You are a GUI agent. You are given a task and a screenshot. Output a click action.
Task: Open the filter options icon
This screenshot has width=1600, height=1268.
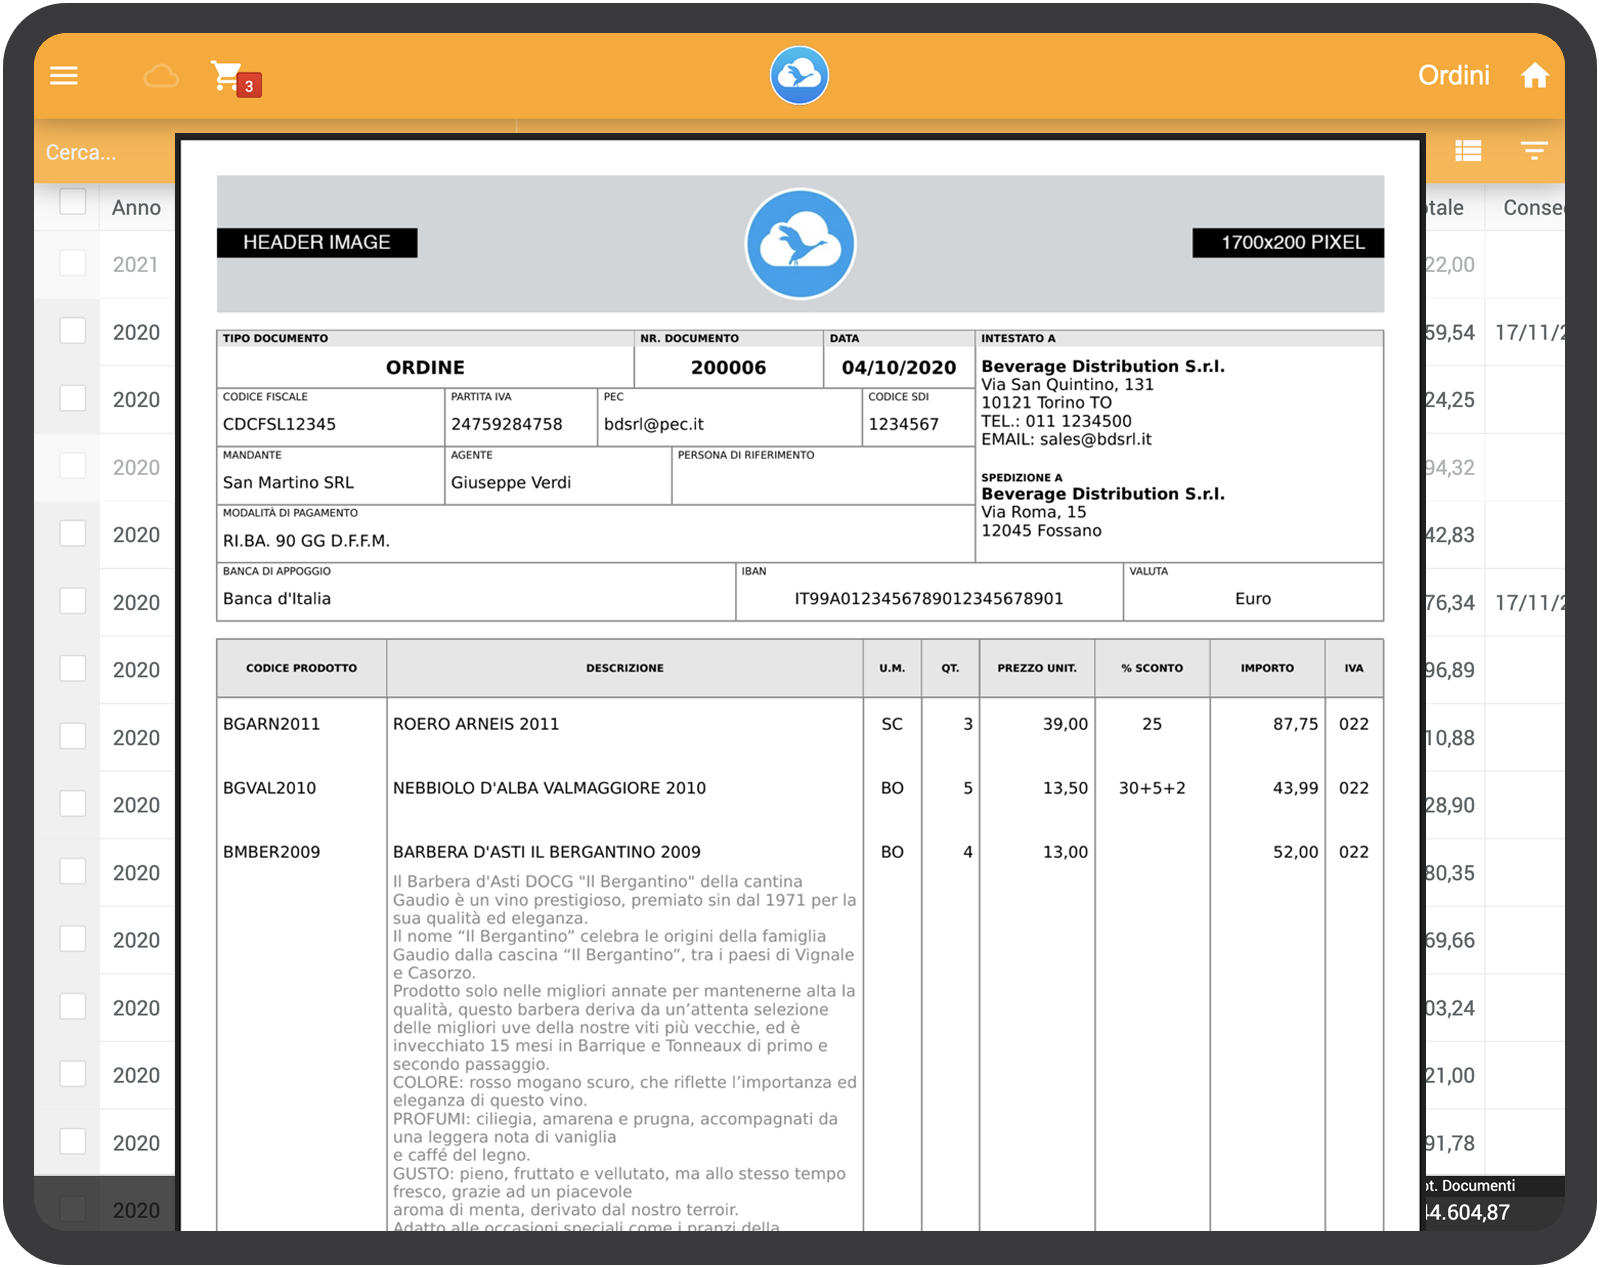click(x=1534, y=151)
